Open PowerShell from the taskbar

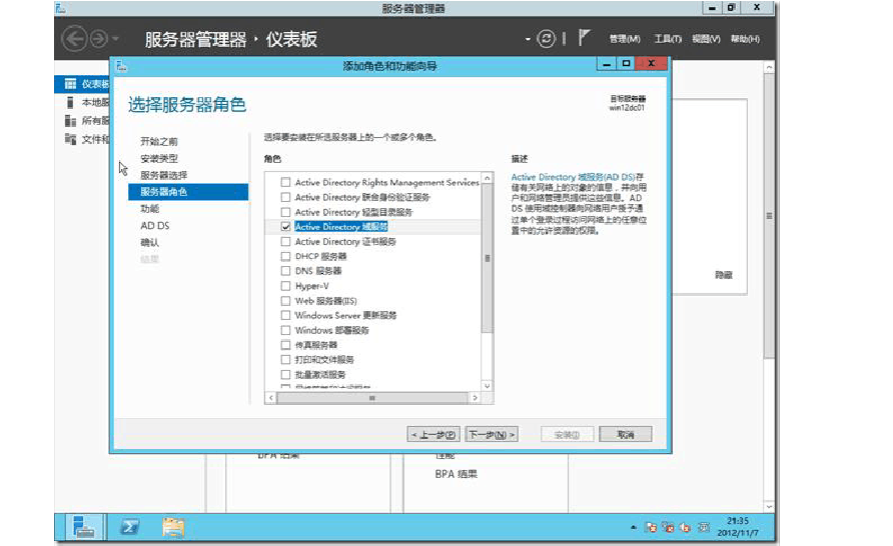tap(129, 526)
